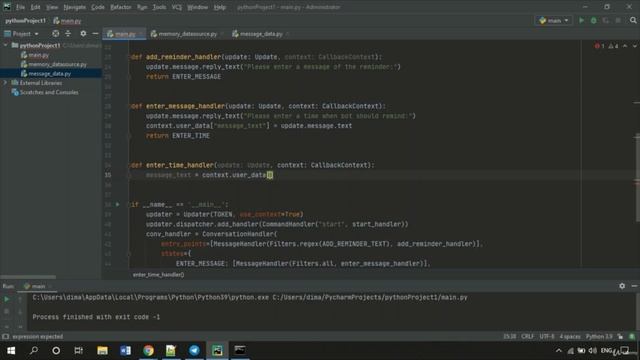Click the Stop icon in top toolbar

(x=618, y=20)
